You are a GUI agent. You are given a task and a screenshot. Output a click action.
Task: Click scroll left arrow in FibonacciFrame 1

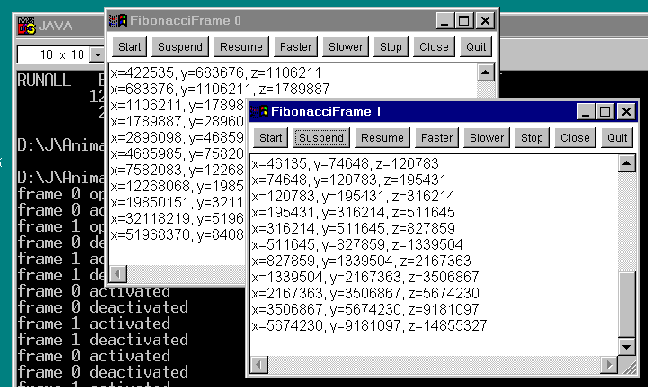(259, 365)
